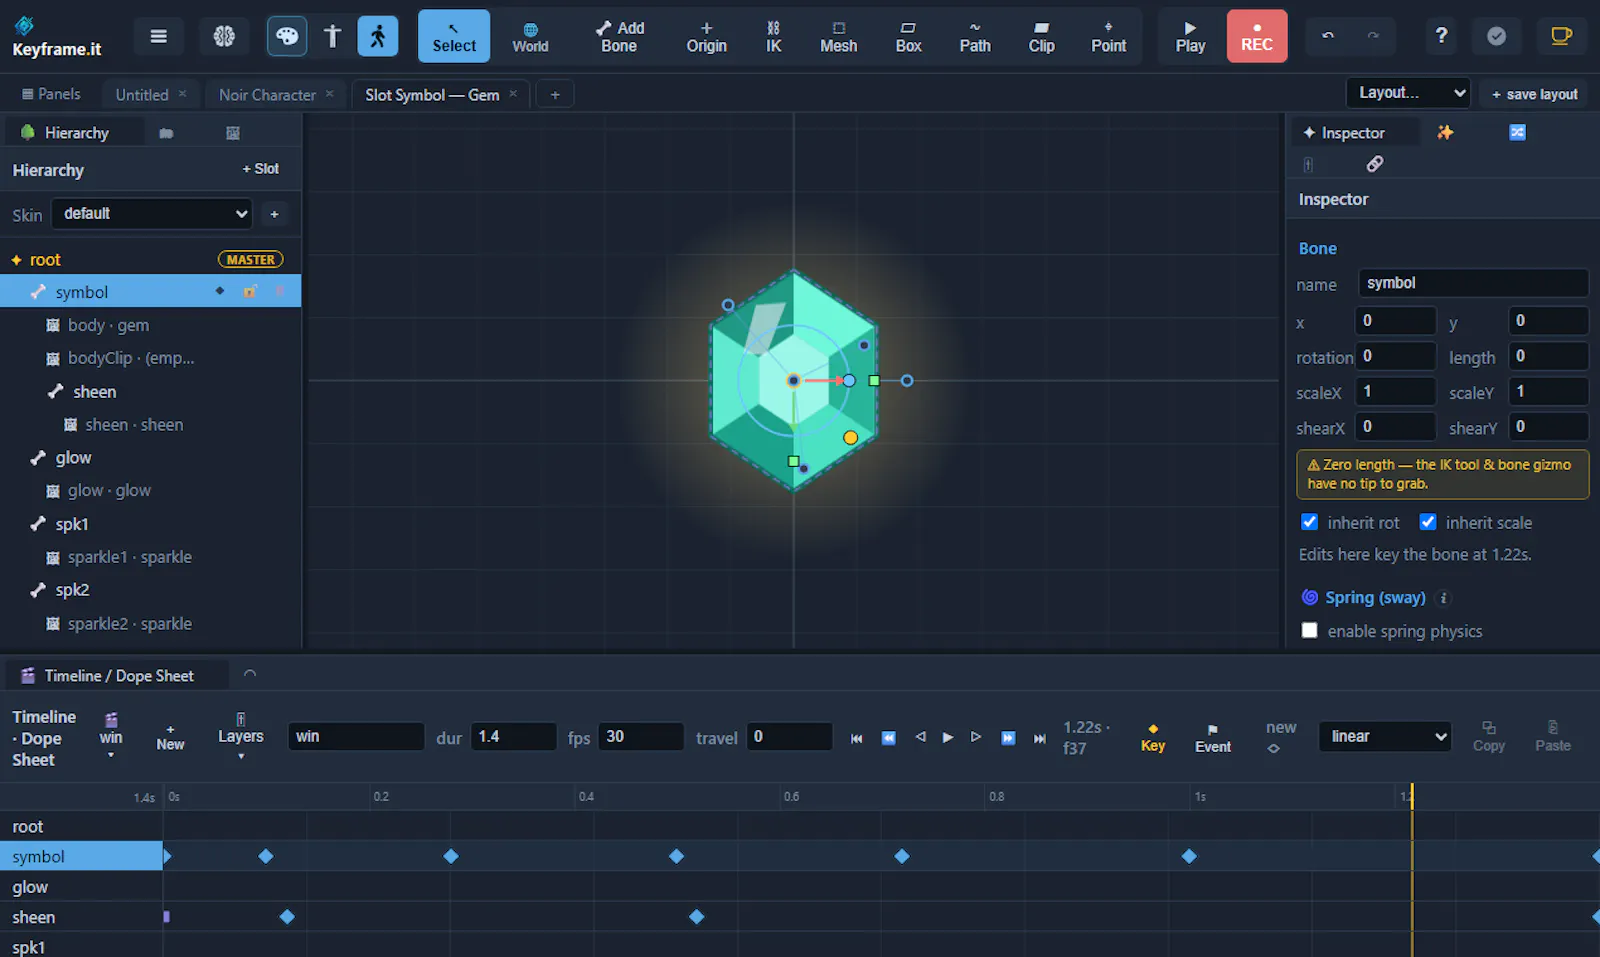Add a Key at current time
The height and width of the screenshot is (957, 1600).
tap(1153, 737)
